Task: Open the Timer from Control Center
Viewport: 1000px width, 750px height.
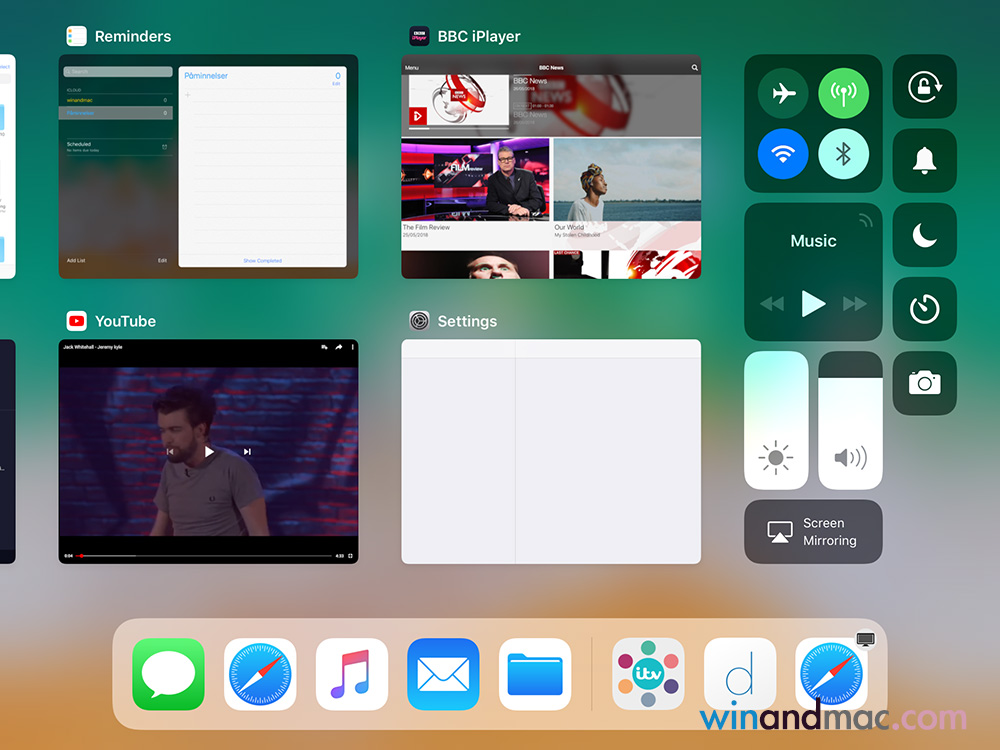Action: (924, 309)
